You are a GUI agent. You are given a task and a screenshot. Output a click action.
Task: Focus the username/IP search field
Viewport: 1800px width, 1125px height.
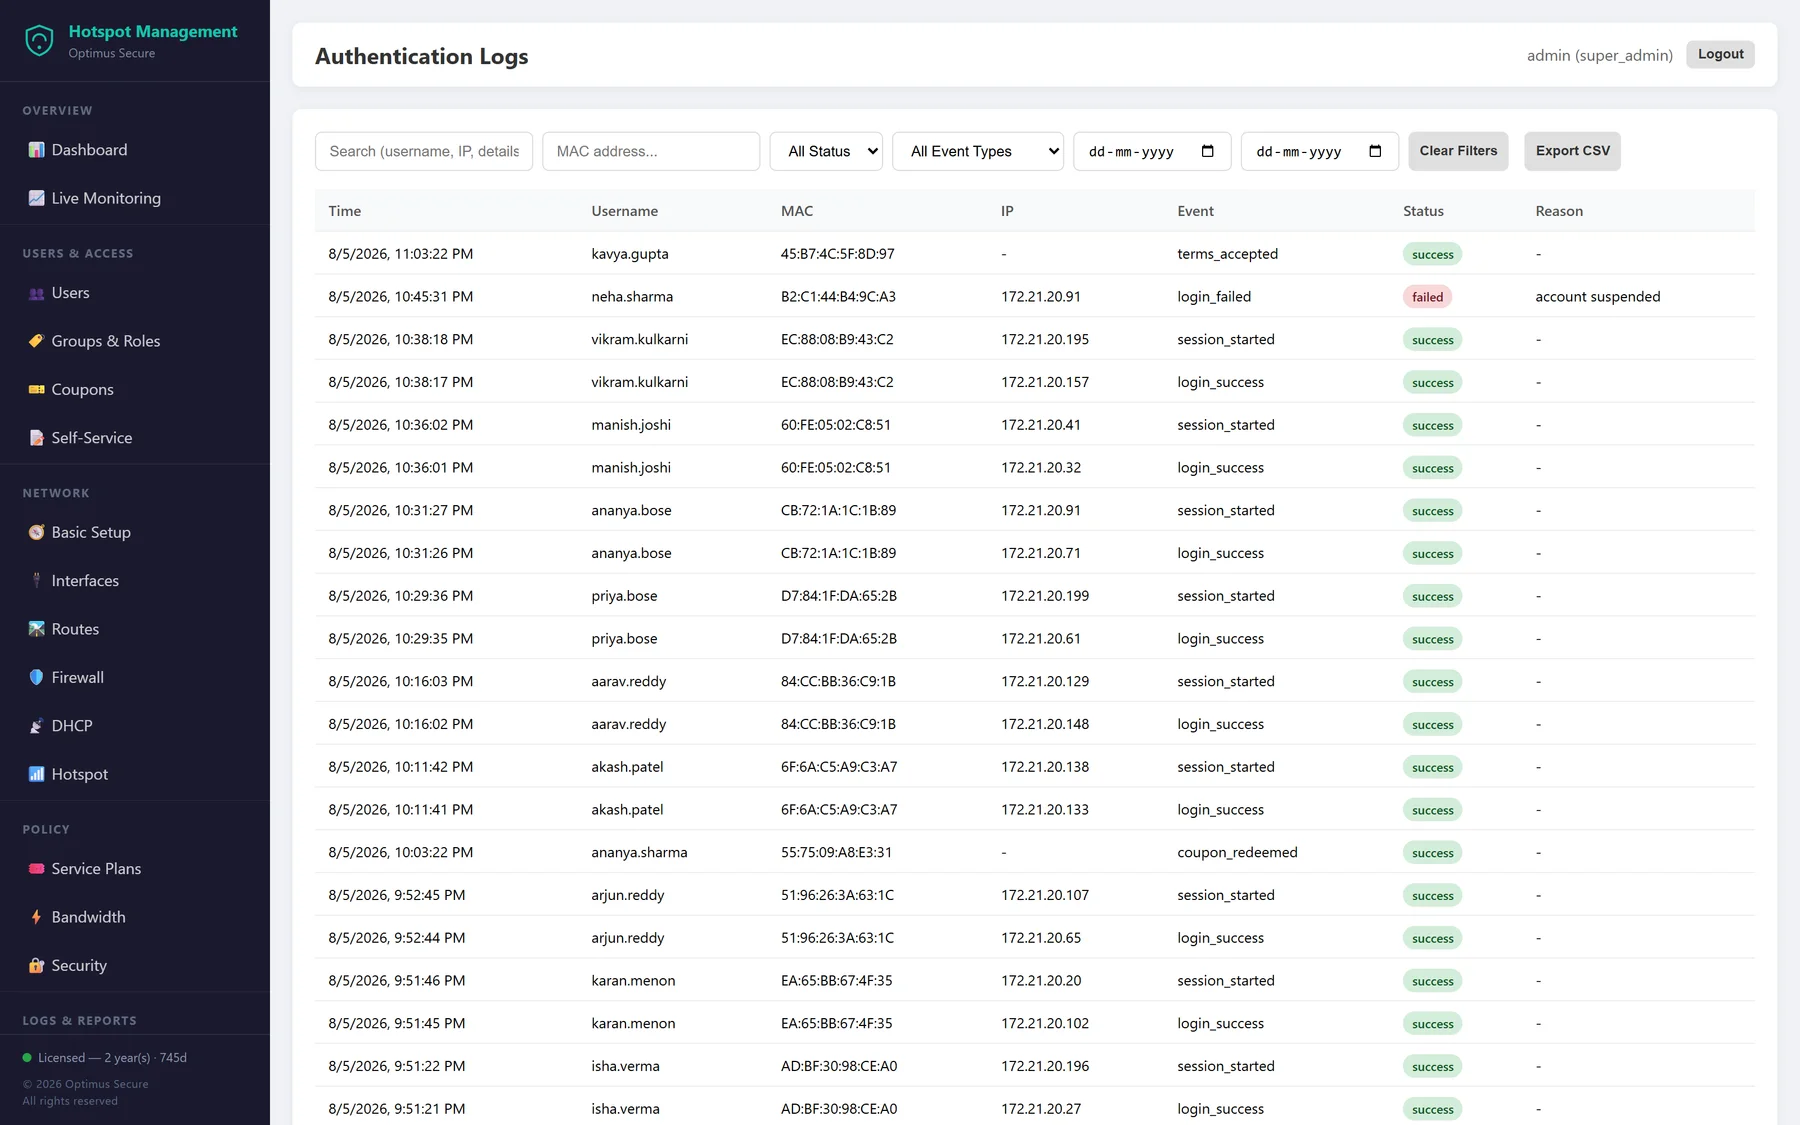(424, 151)
